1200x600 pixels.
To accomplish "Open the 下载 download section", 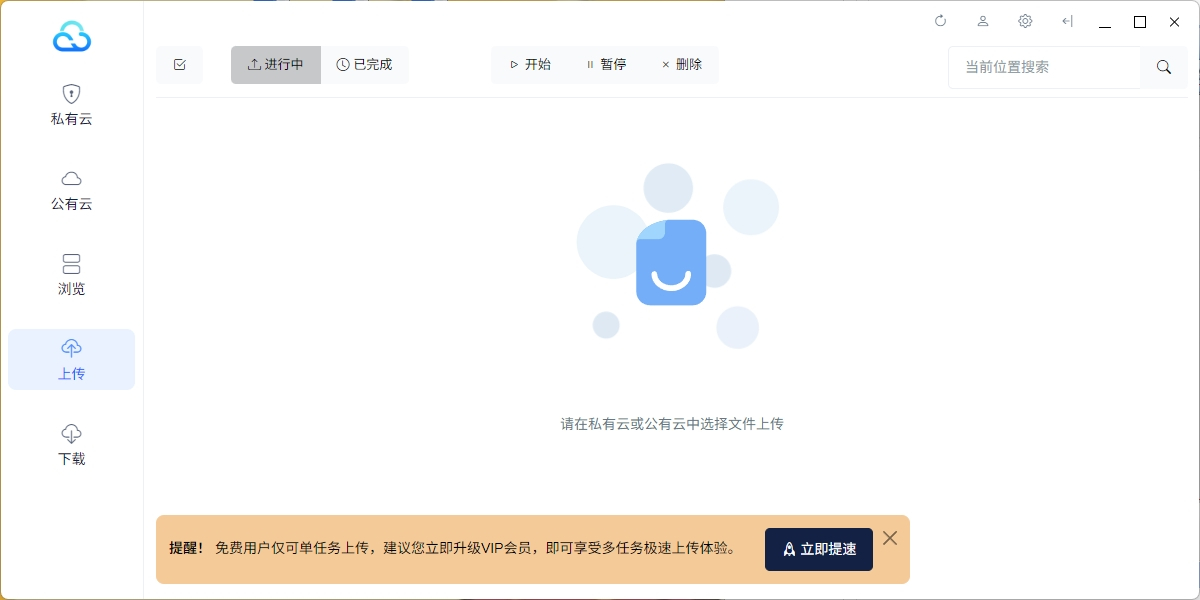I will point(71,445).
